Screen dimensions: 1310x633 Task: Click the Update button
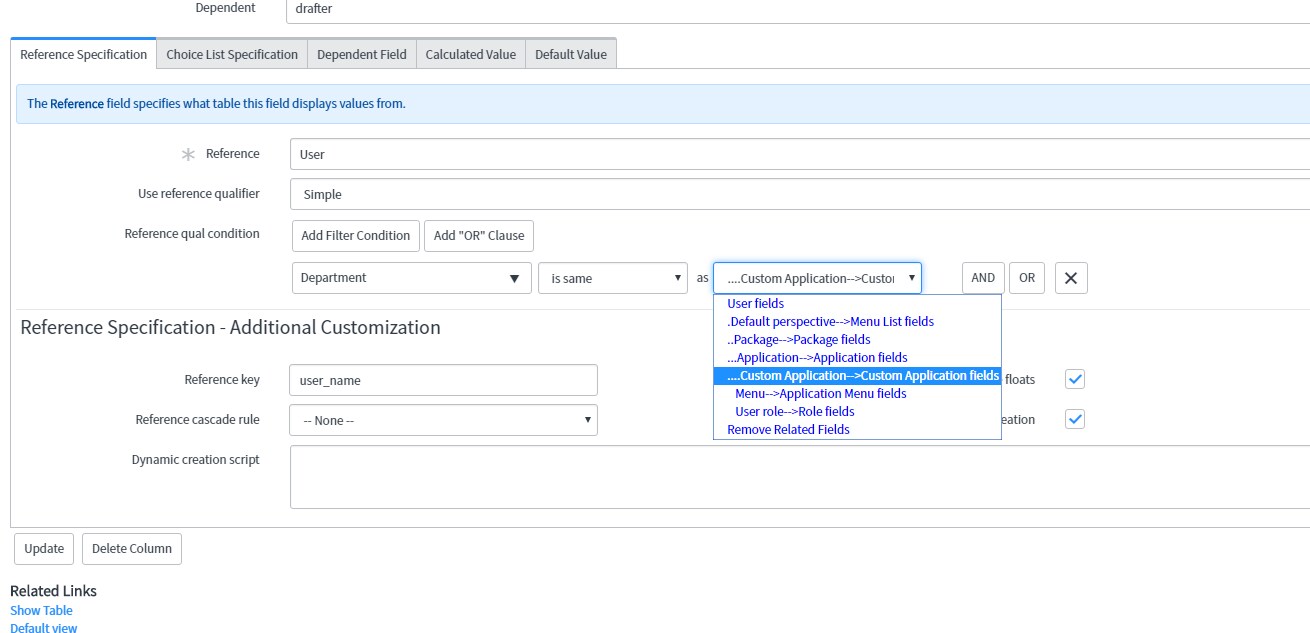pyautogui.click(x=44, y=548)
